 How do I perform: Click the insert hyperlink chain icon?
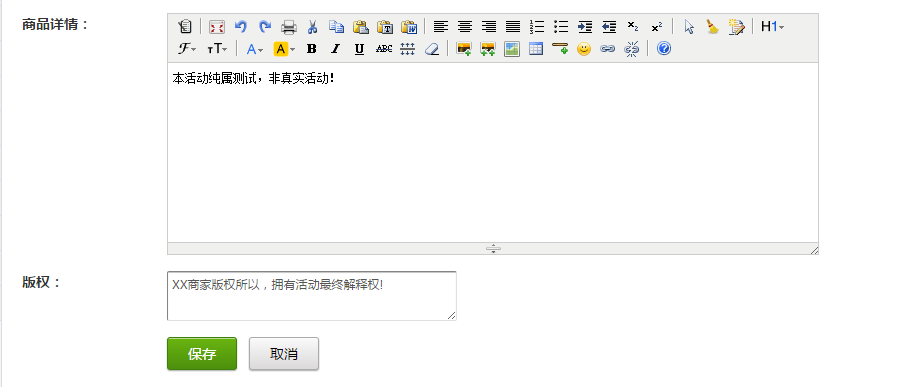click(x=607, y=49)
